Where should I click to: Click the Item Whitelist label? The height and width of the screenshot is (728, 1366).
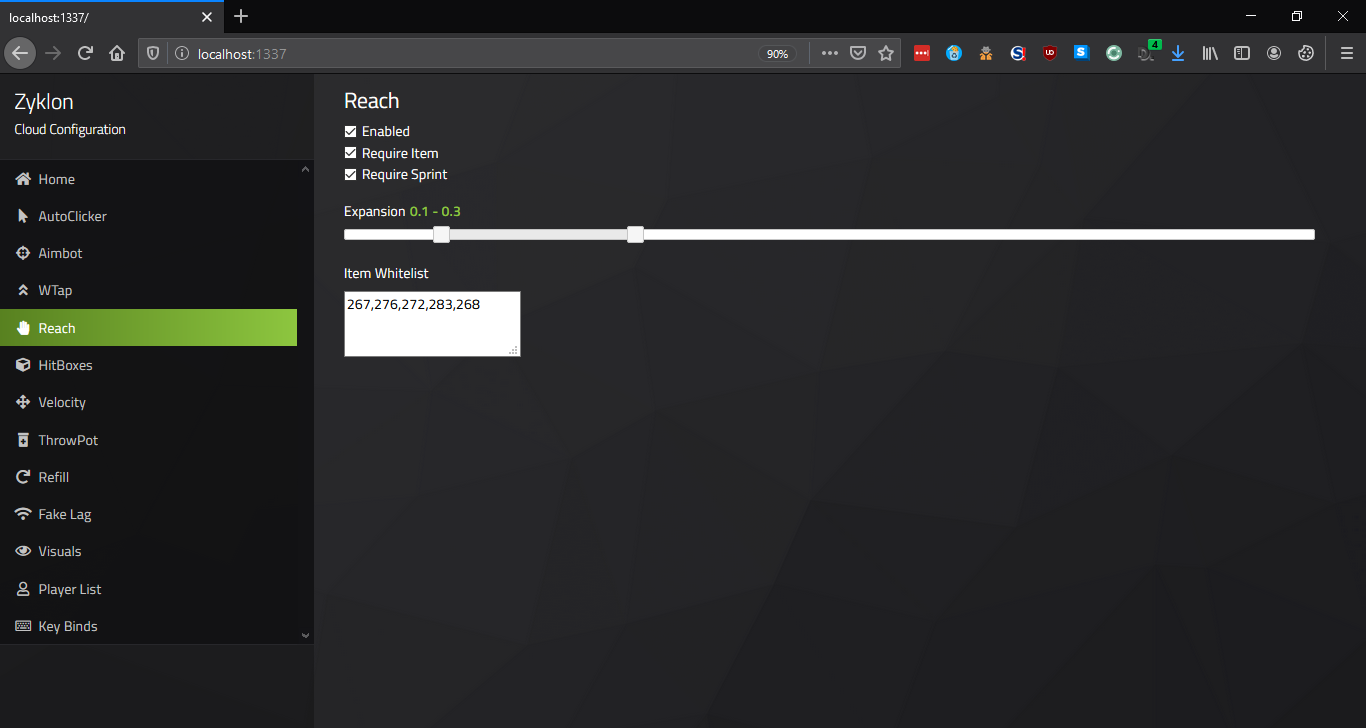click(x=386, y=273)
